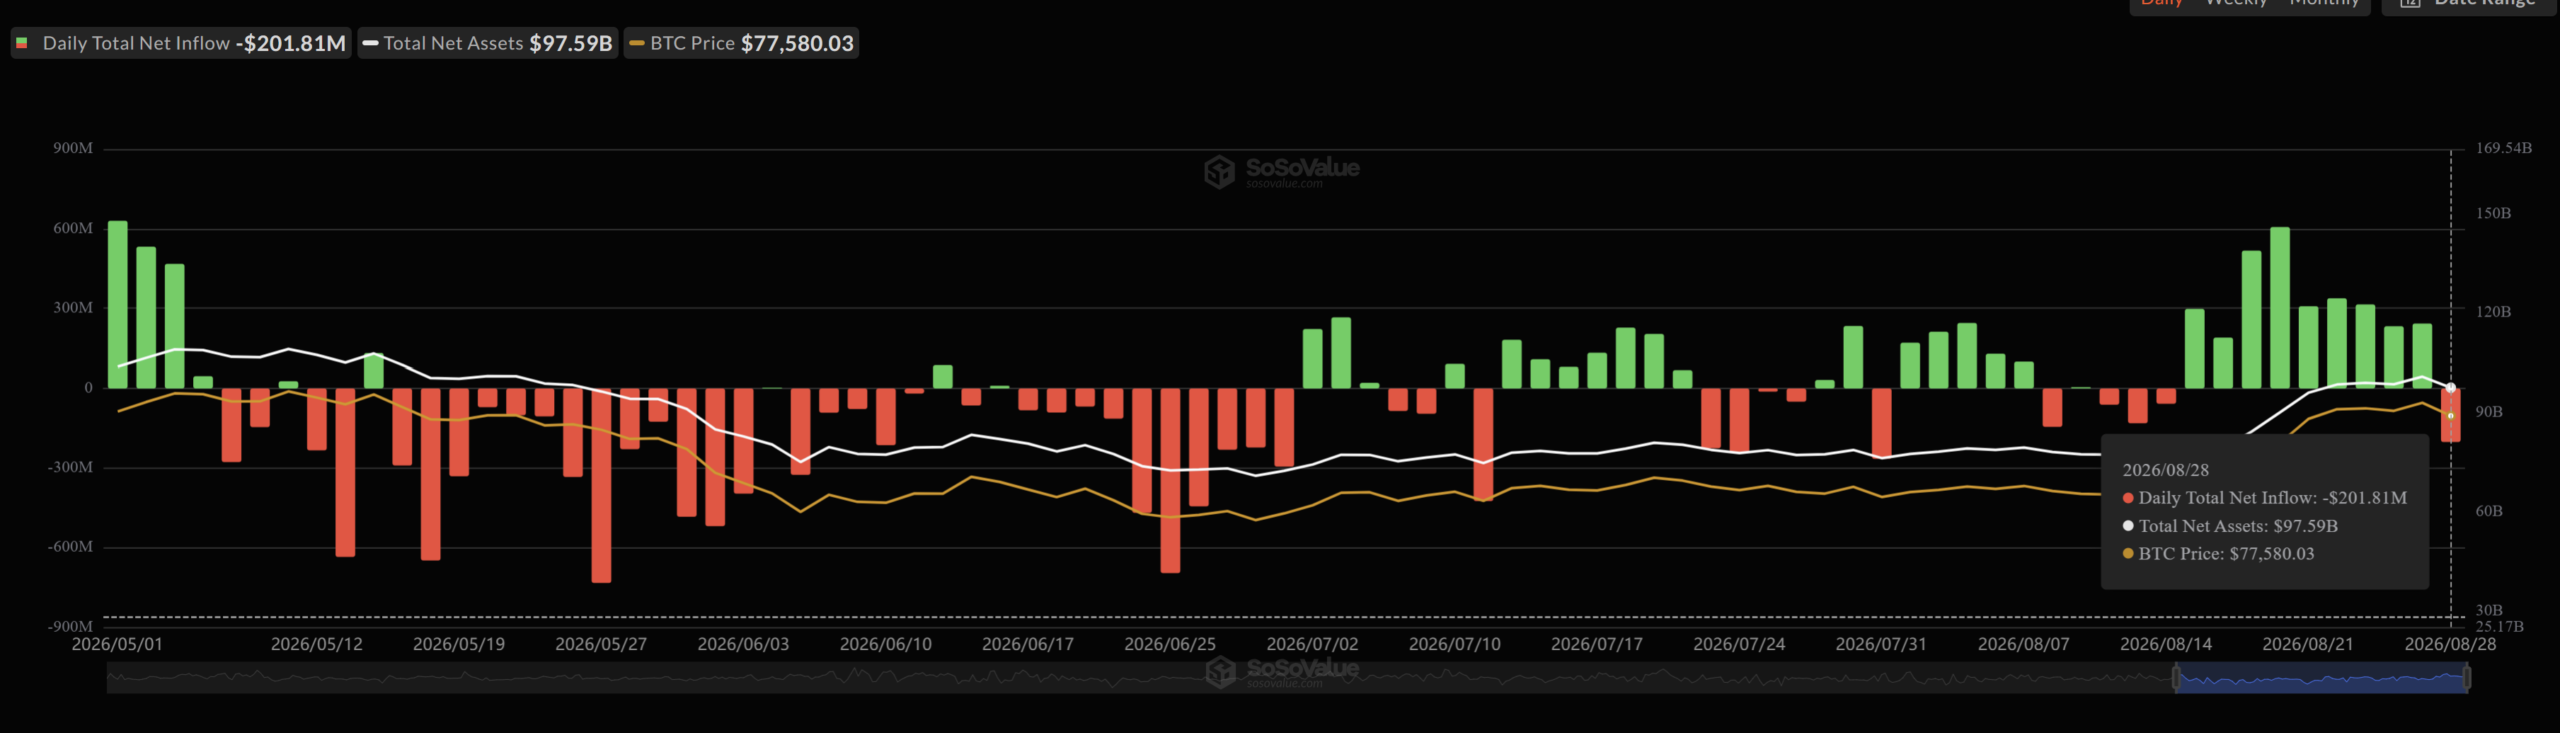Click the red bar above 2026/06/25
The image size is (2560, 733).
pyautogui.click(x=1170, y=480)
